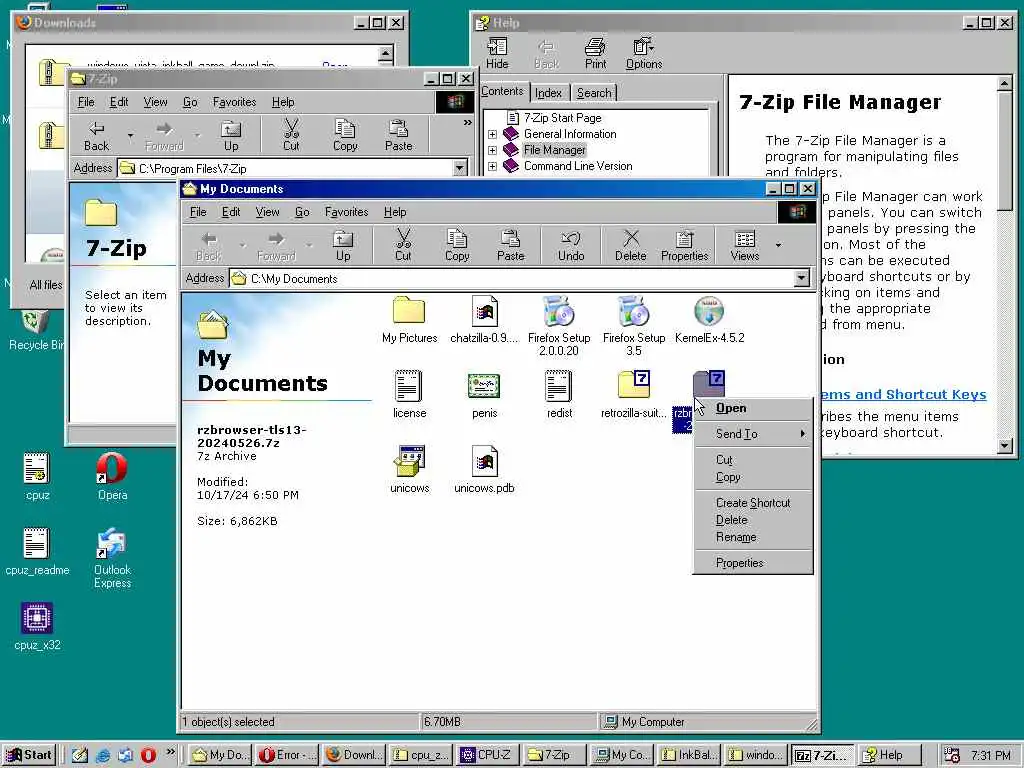Open Properties from My Documents toolbar
This screenshot has height=768, width=1024.
click(684, 245)
